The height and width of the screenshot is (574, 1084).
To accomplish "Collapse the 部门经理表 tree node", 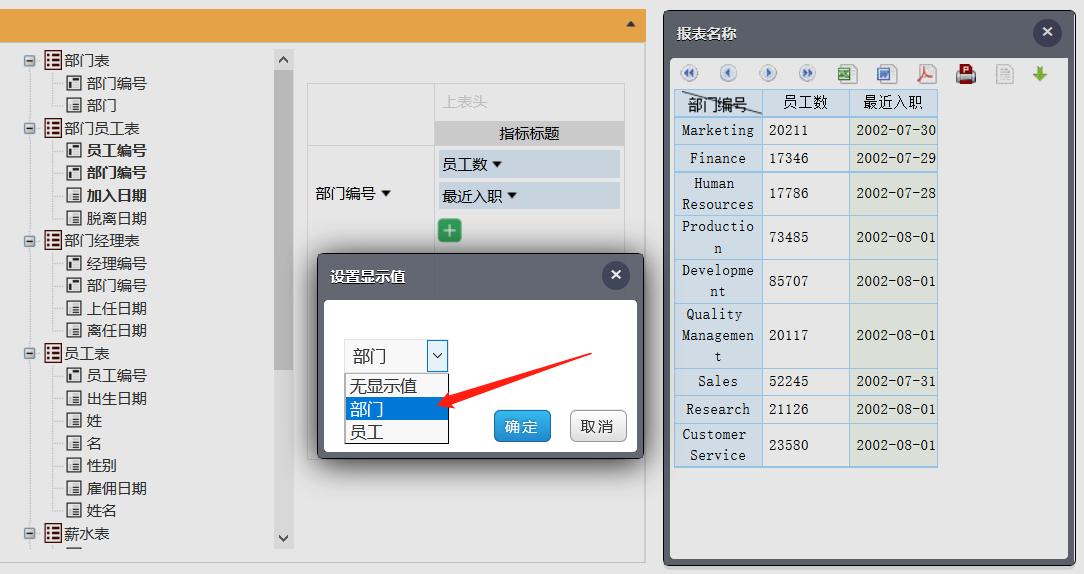I will 30,241.
